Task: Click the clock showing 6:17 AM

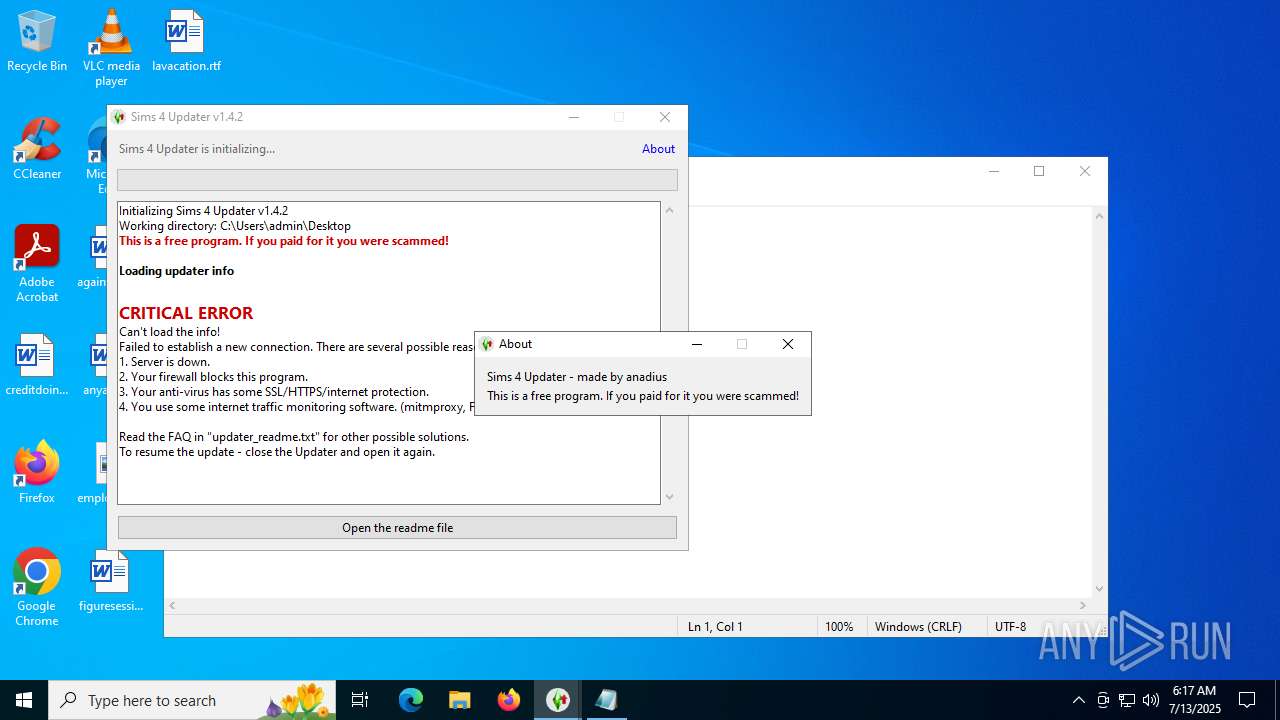Action: [x=1196, y=699]
